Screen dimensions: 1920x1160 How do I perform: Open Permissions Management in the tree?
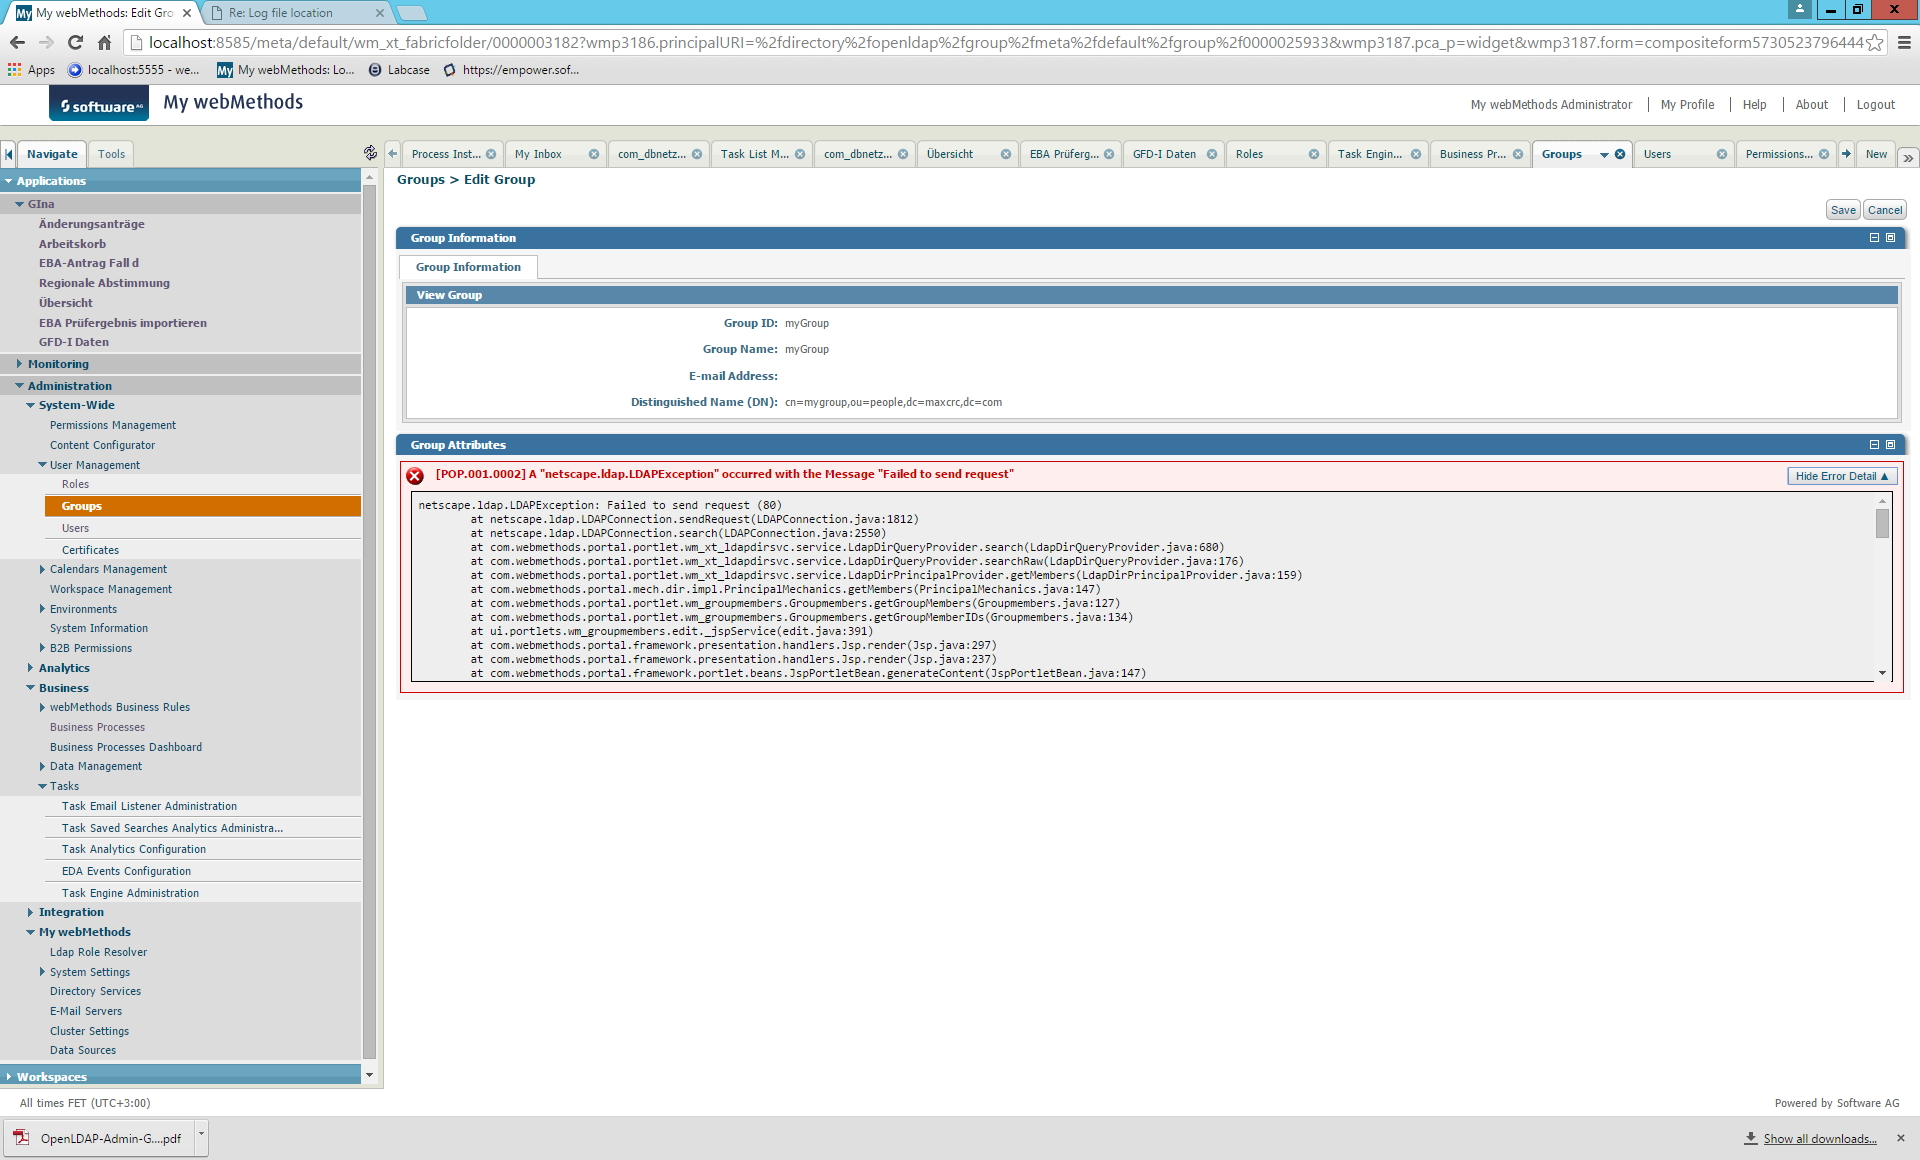click(x=113, y=425)
